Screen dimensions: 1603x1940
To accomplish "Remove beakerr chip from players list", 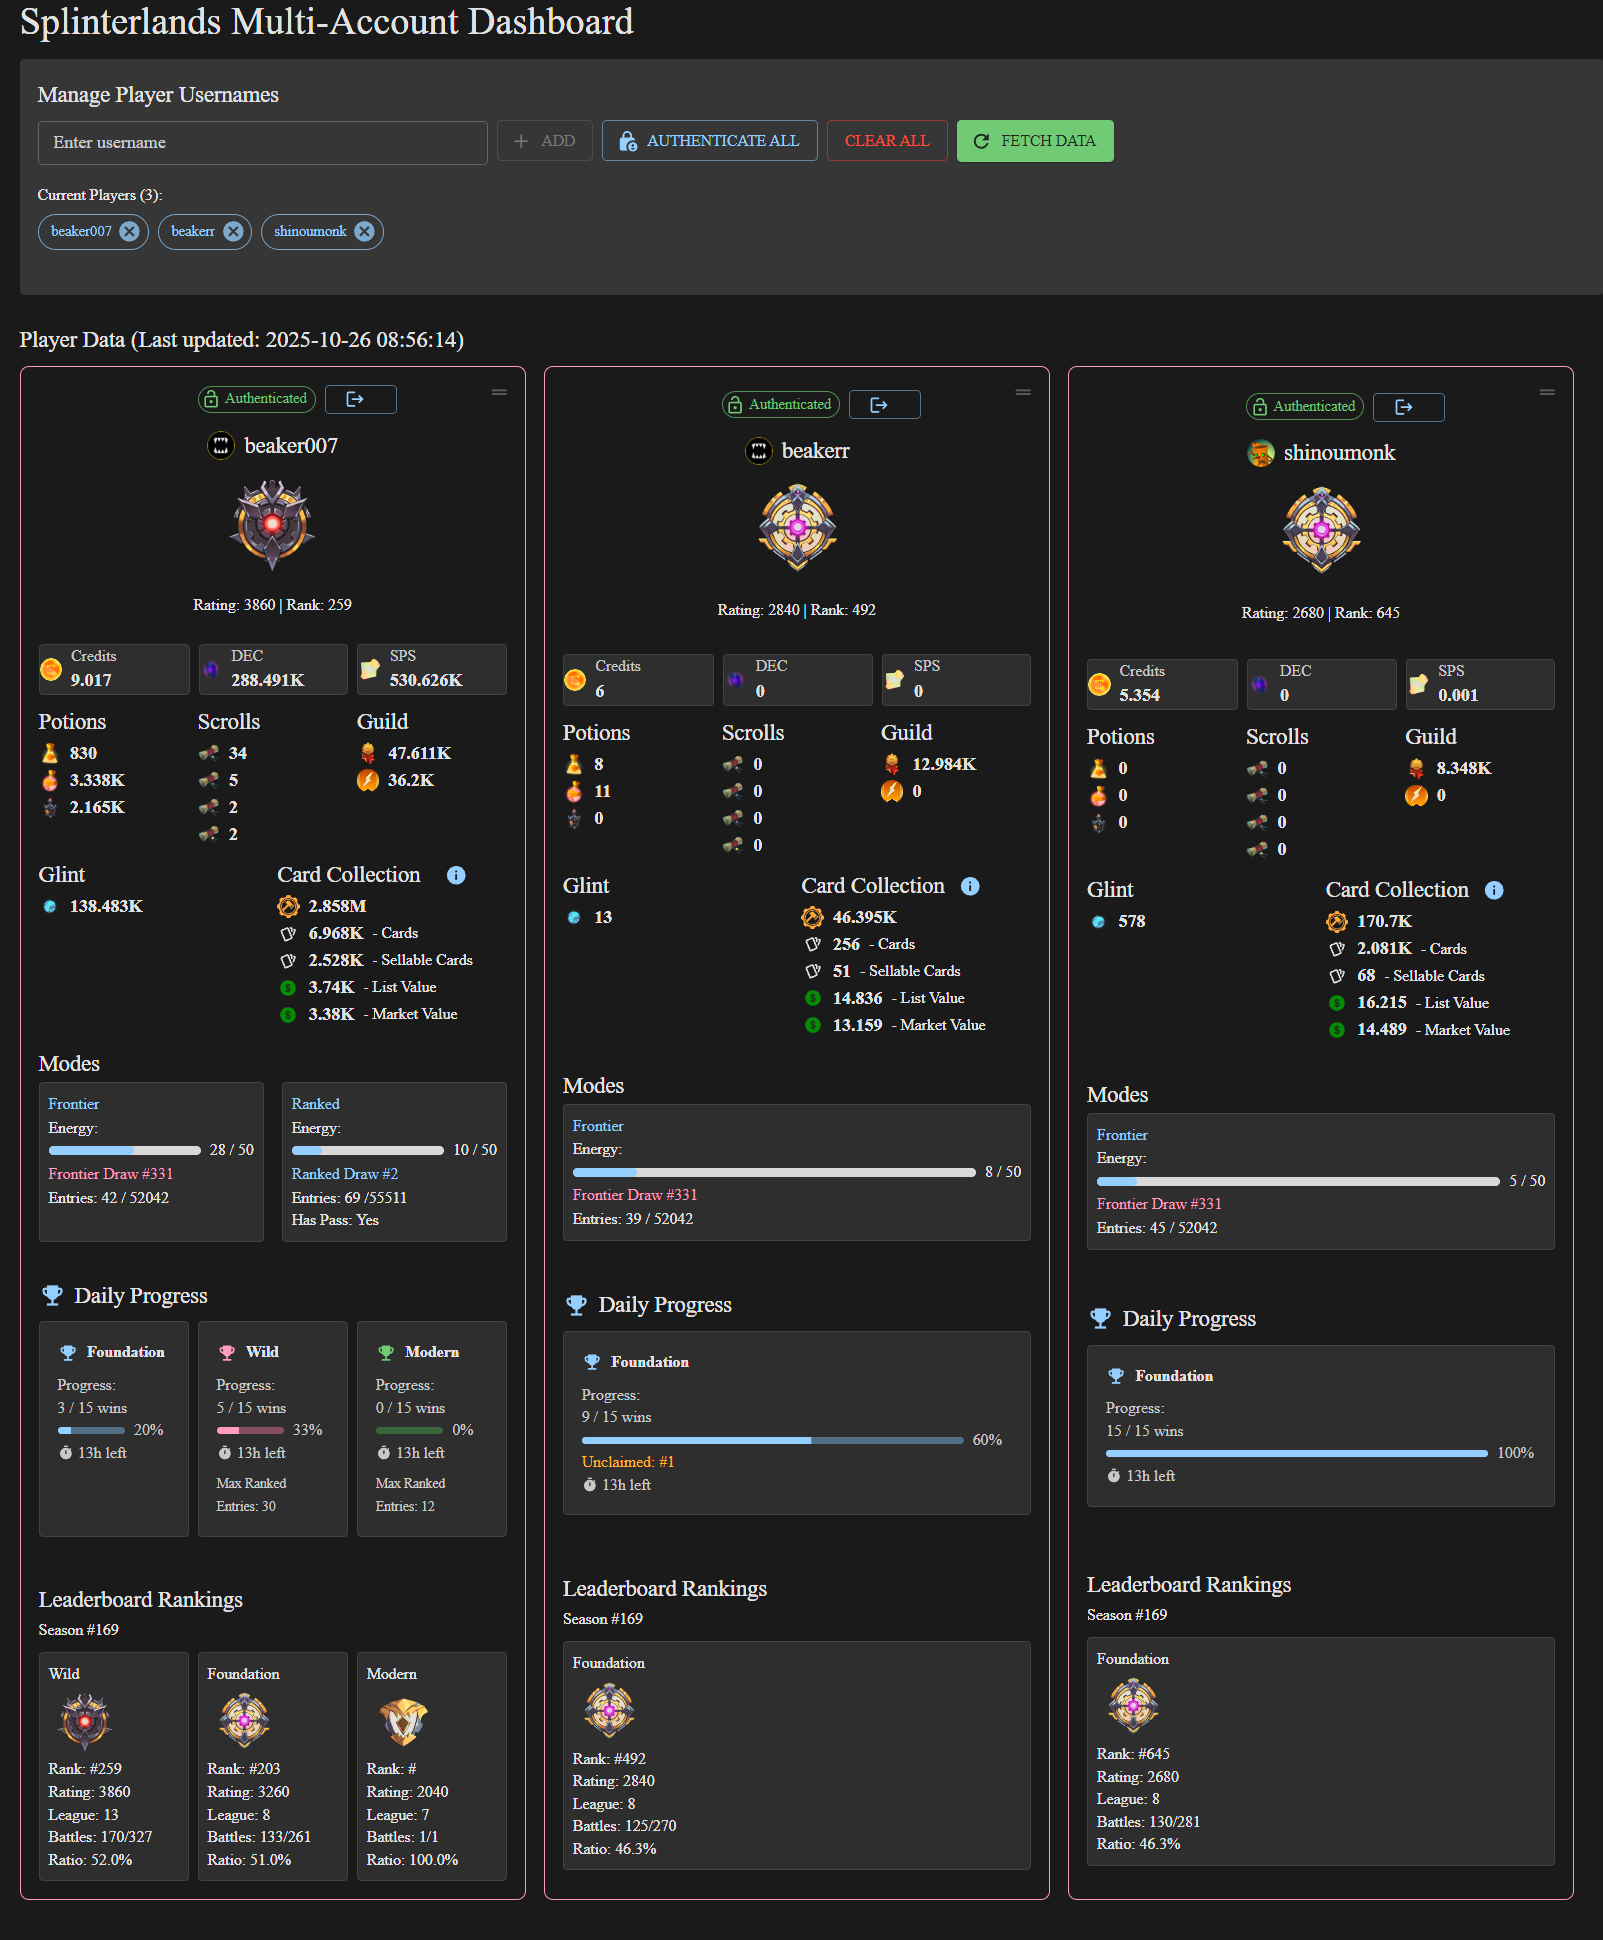I will pyautogui.click(x=233, y=231).
